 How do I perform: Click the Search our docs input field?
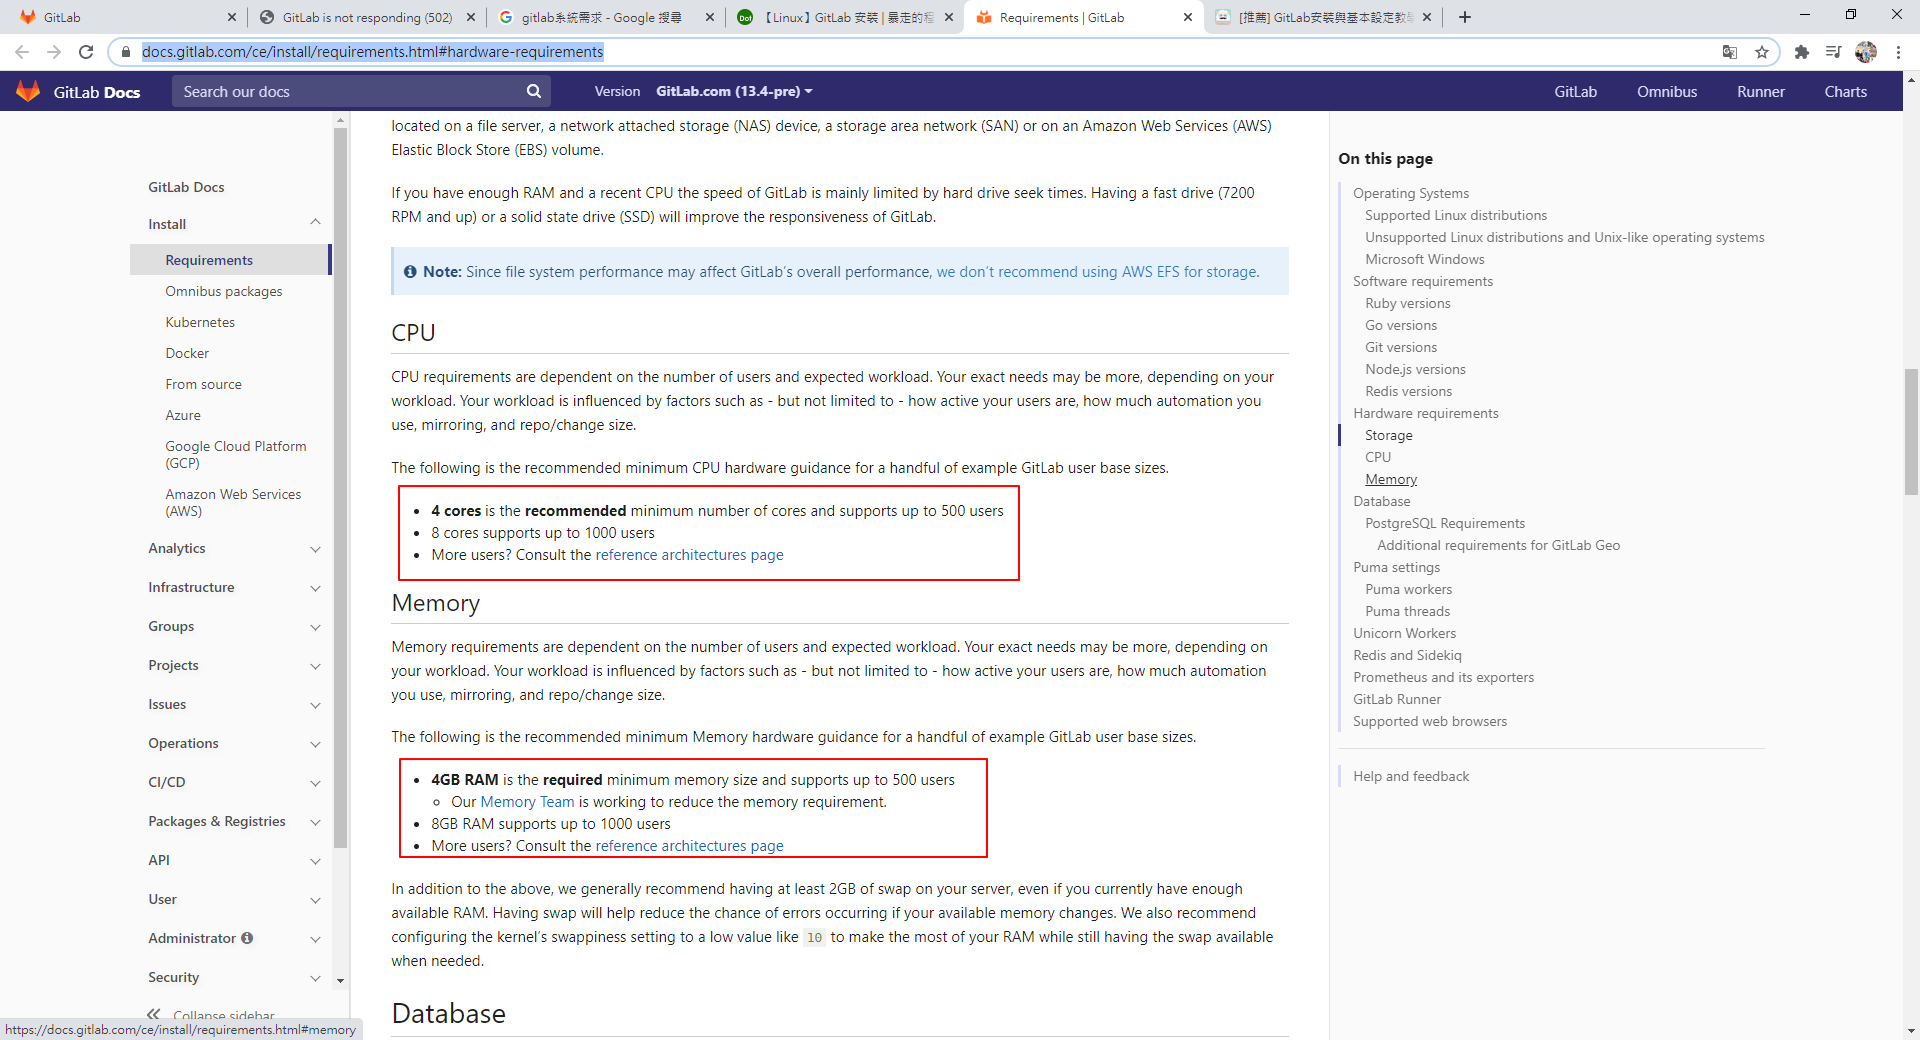(x=350, y=91)
